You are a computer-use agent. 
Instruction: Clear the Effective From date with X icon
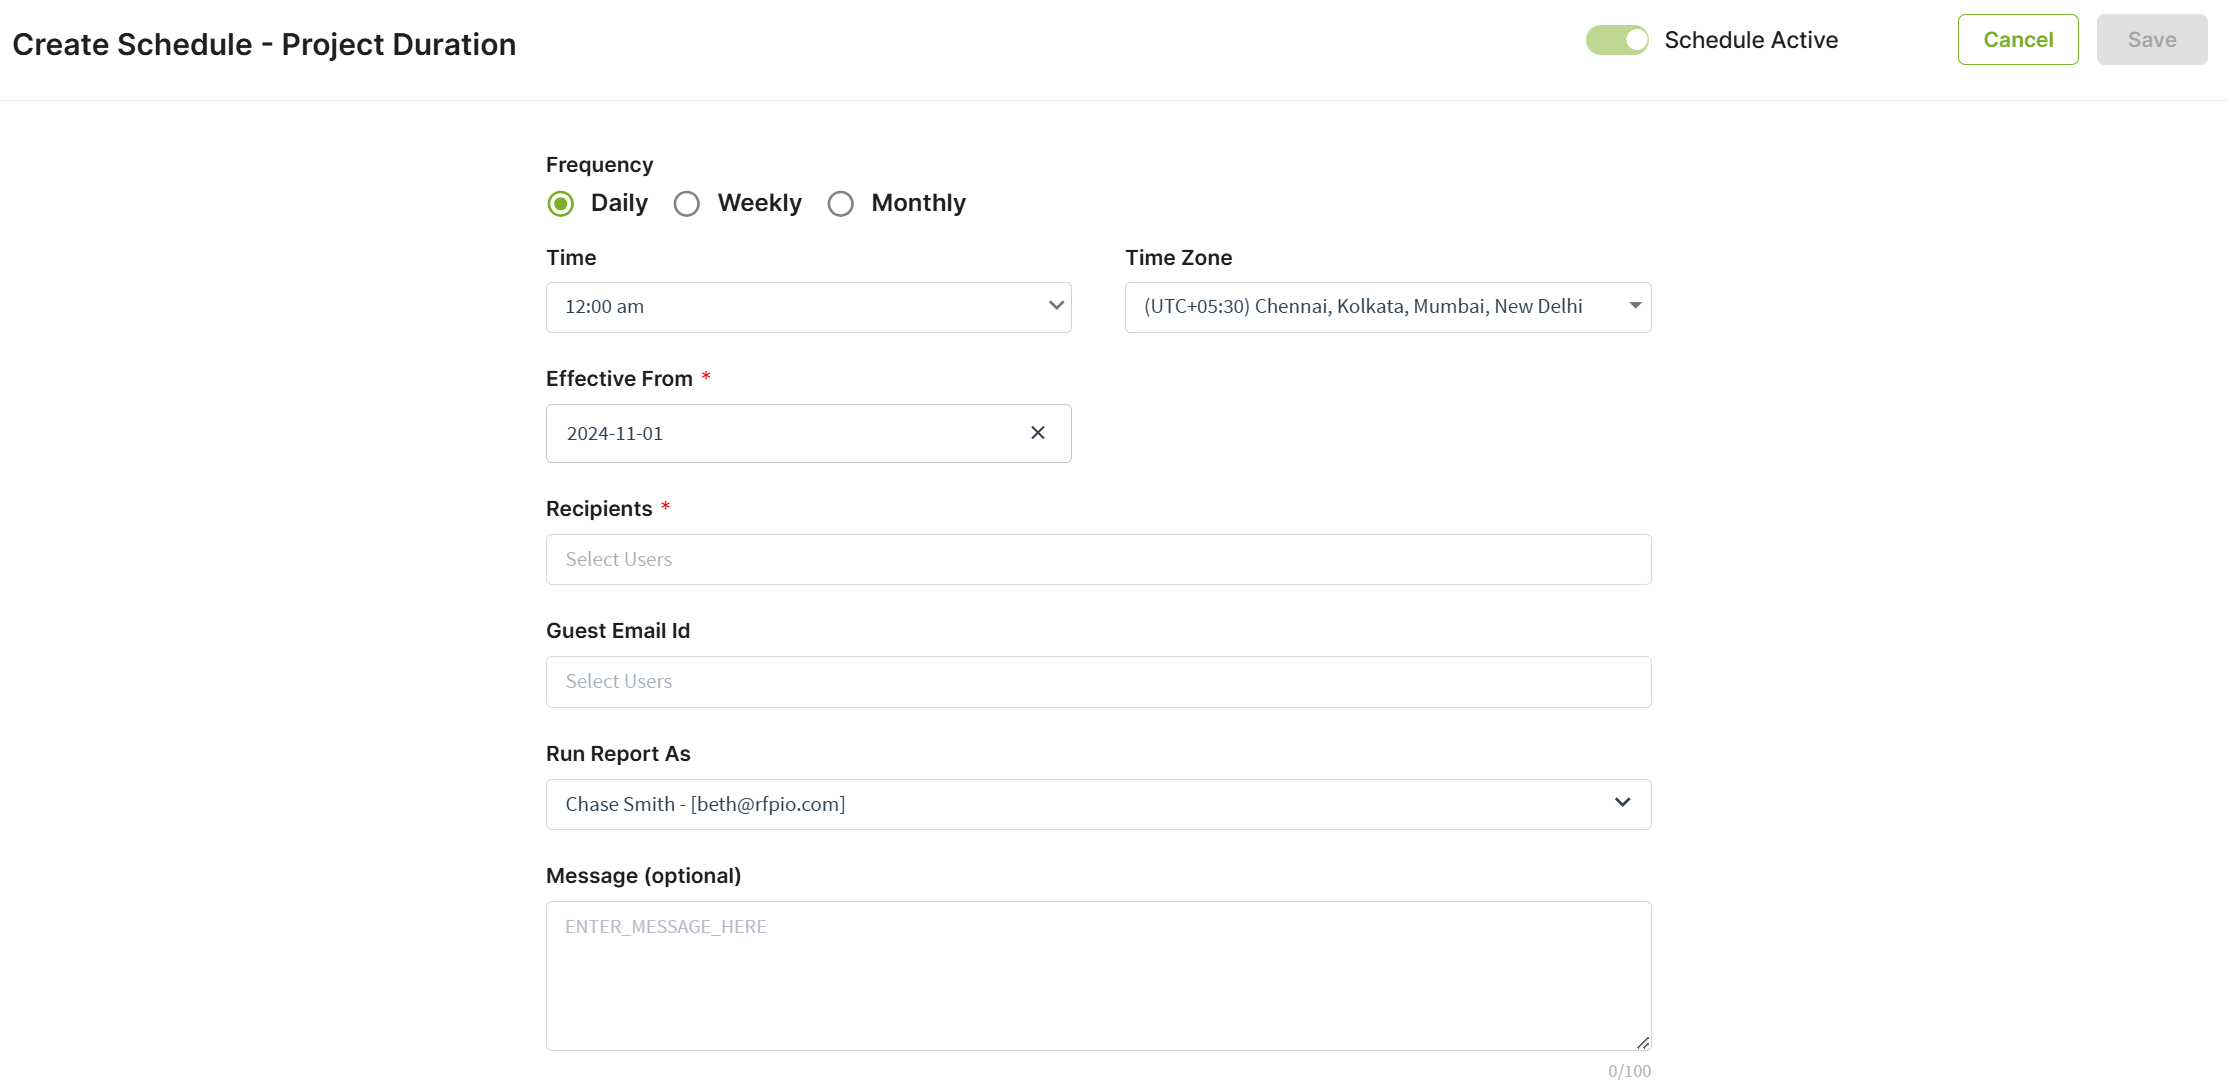(x=1037, y=433)
